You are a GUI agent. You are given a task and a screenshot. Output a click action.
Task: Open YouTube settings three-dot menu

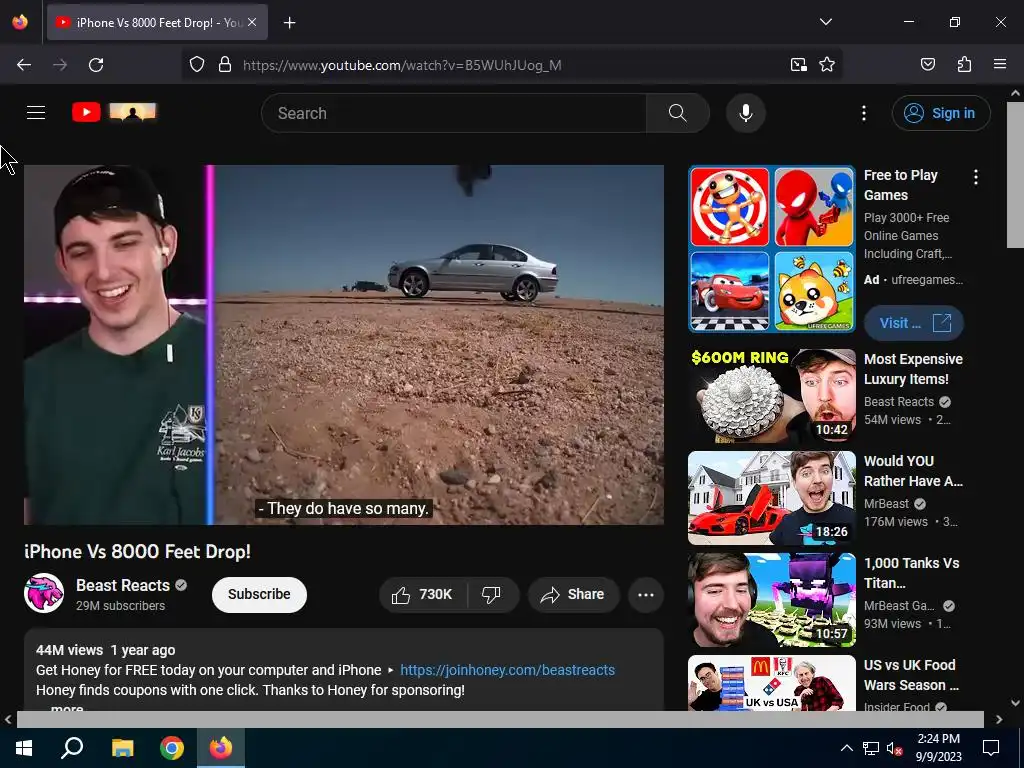tap(864, 113)
